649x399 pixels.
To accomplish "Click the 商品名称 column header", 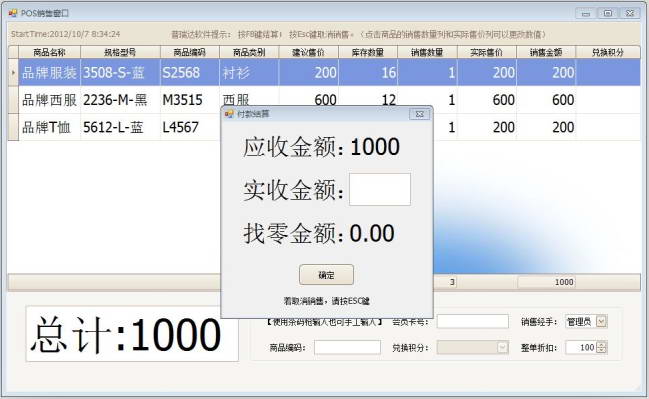I will [50, 52].
